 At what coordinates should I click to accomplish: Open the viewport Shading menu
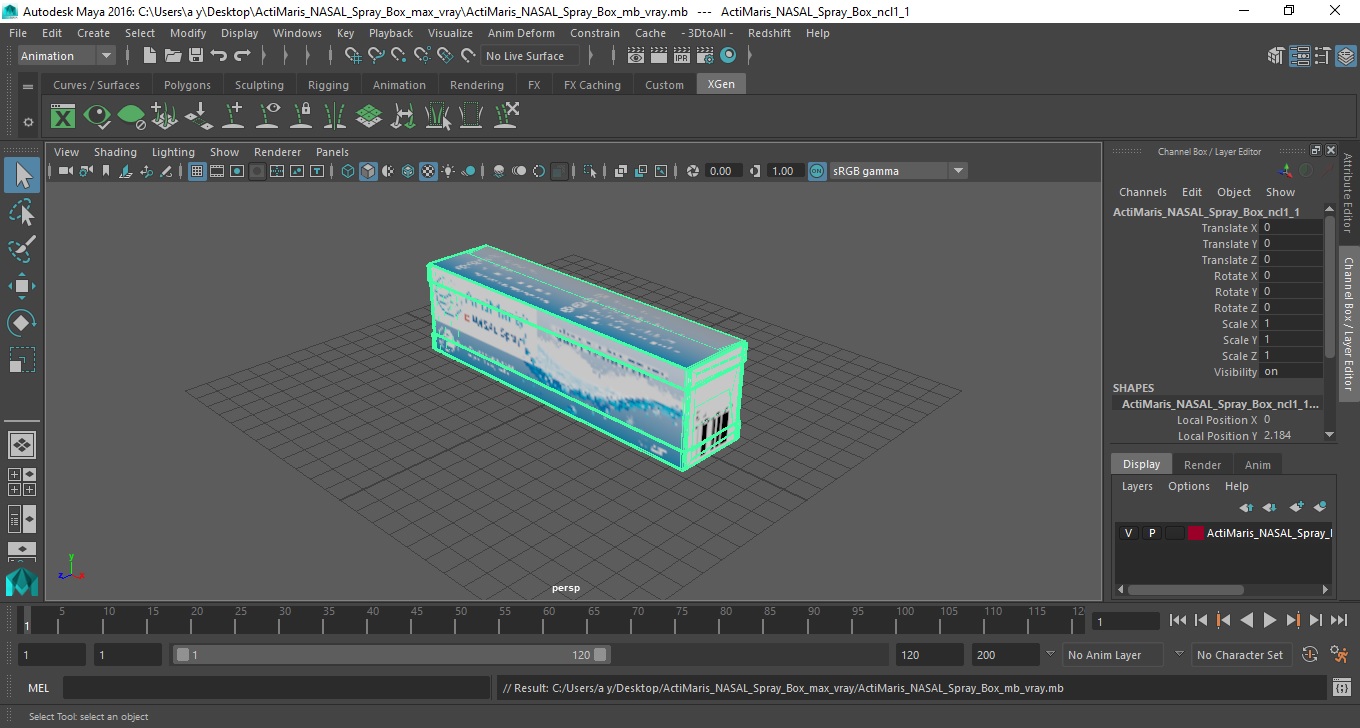pyautogui.click(x=115, y=152)
